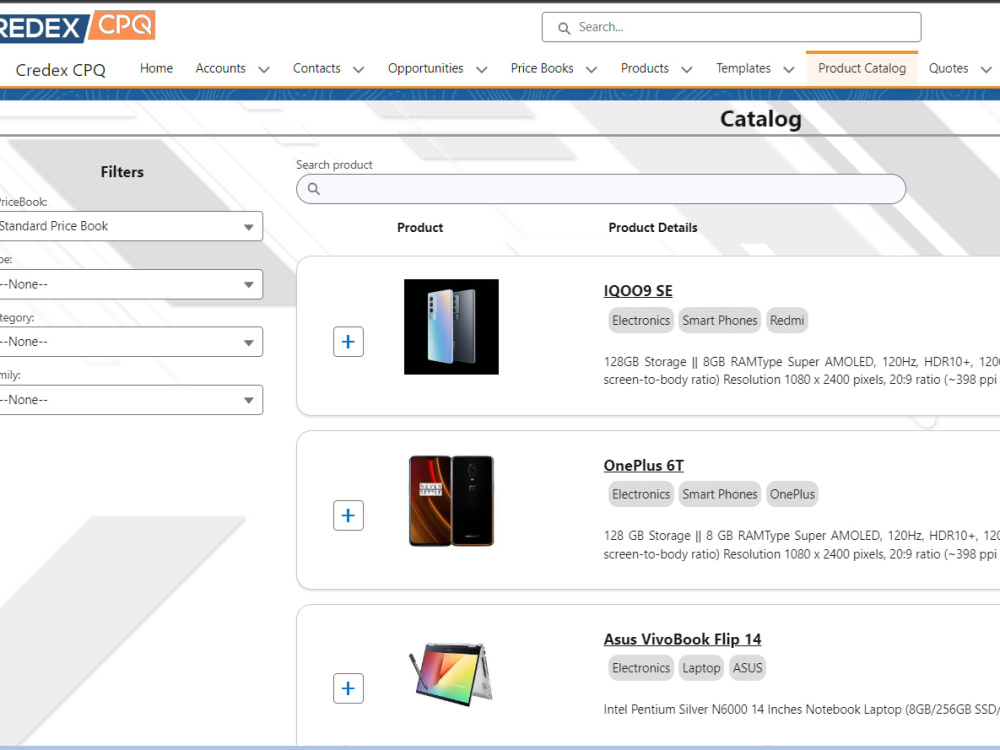Screen dimensions: 1000x750
Task: Click magnifier icon in global search
Action: [564, 28]
